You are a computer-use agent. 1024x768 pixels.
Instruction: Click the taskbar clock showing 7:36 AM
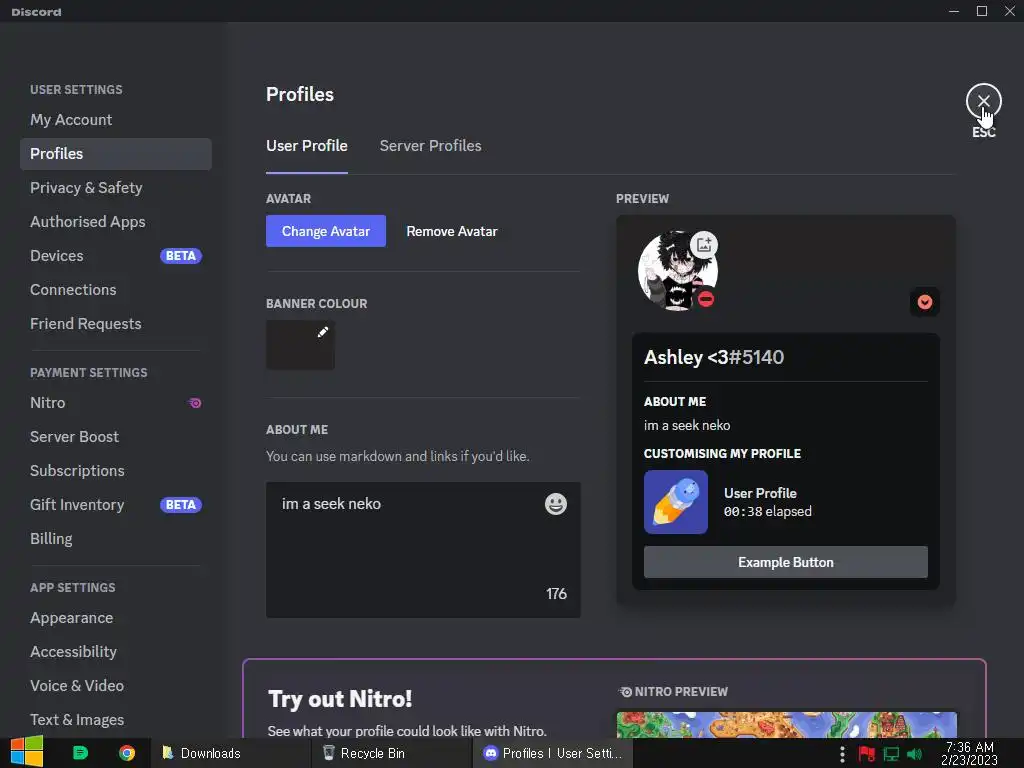[x=969, y=754]
